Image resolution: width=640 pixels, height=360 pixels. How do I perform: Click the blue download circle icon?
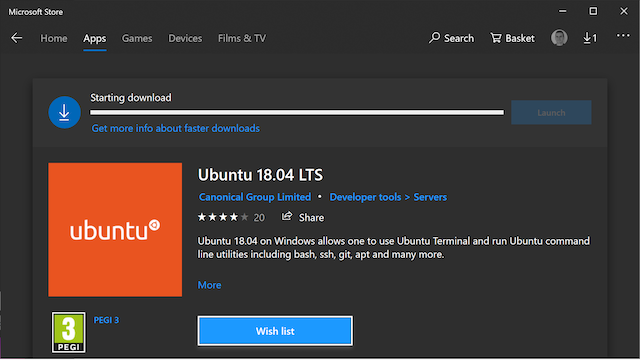coord(64,112)
